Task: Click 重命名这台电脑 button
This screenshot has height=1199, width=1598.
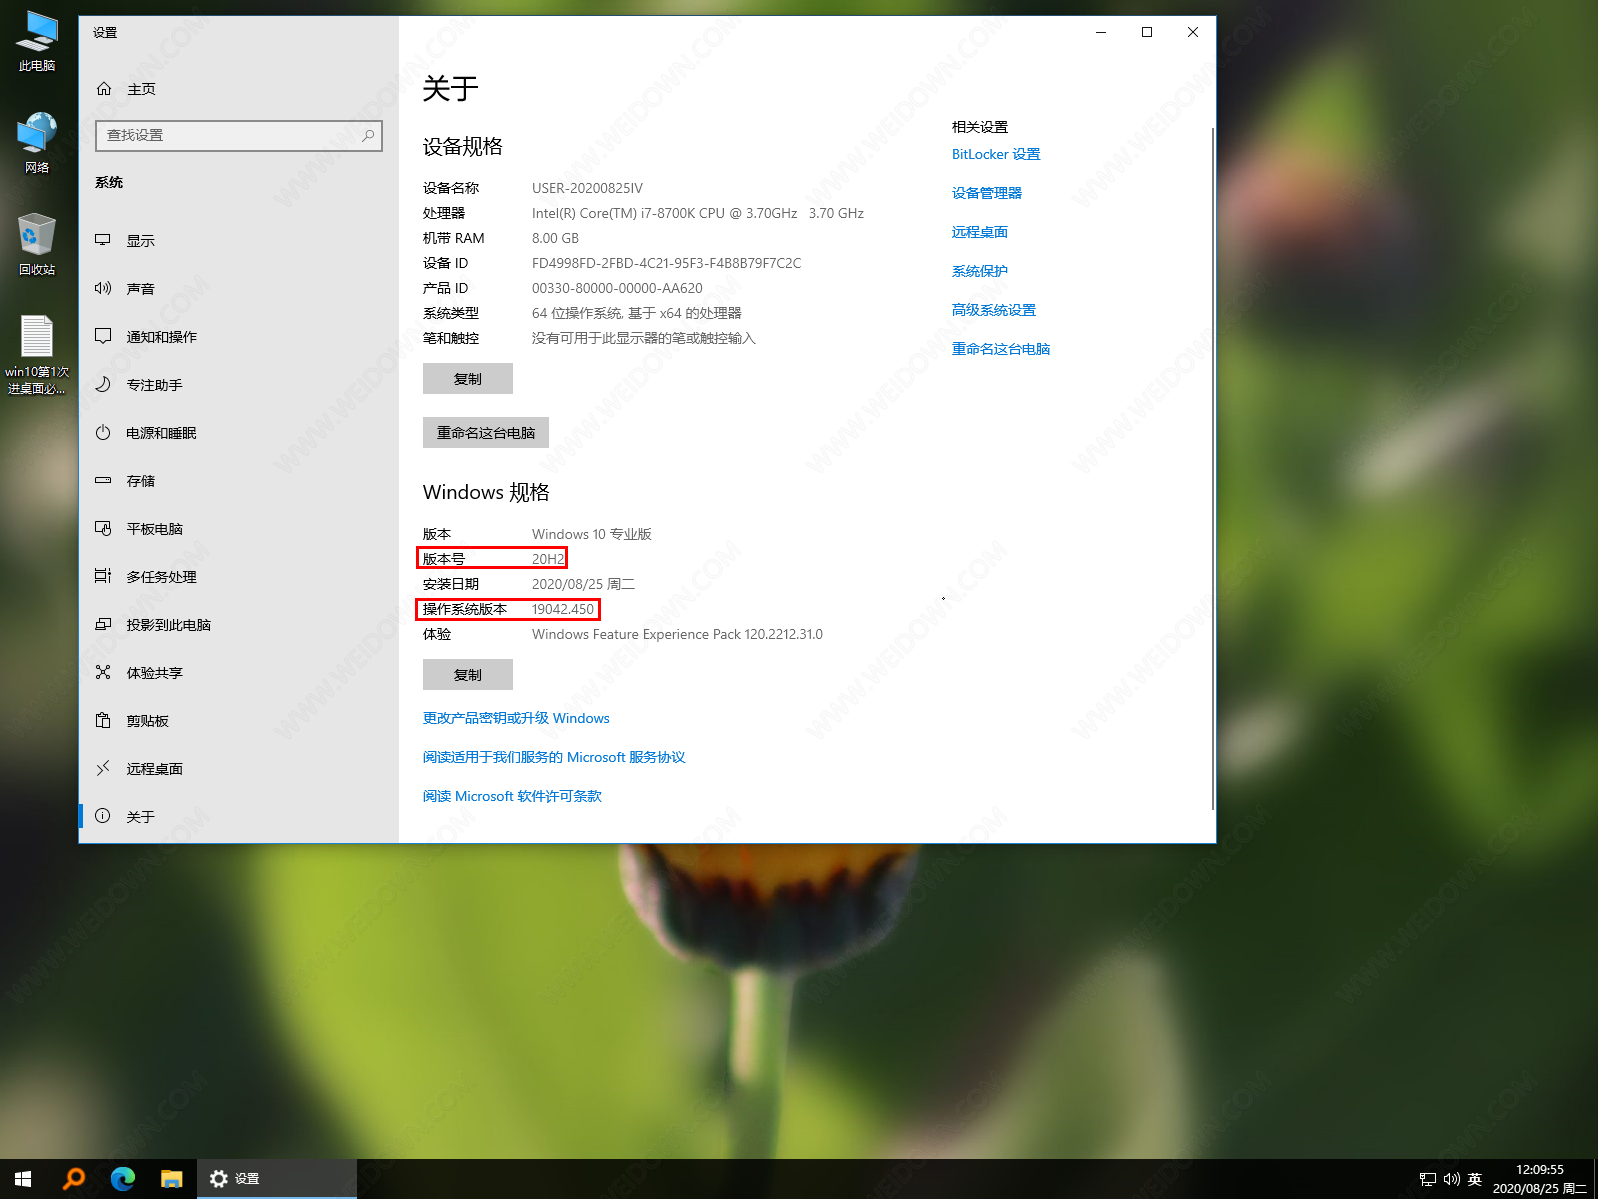Action: coord(486,433)
